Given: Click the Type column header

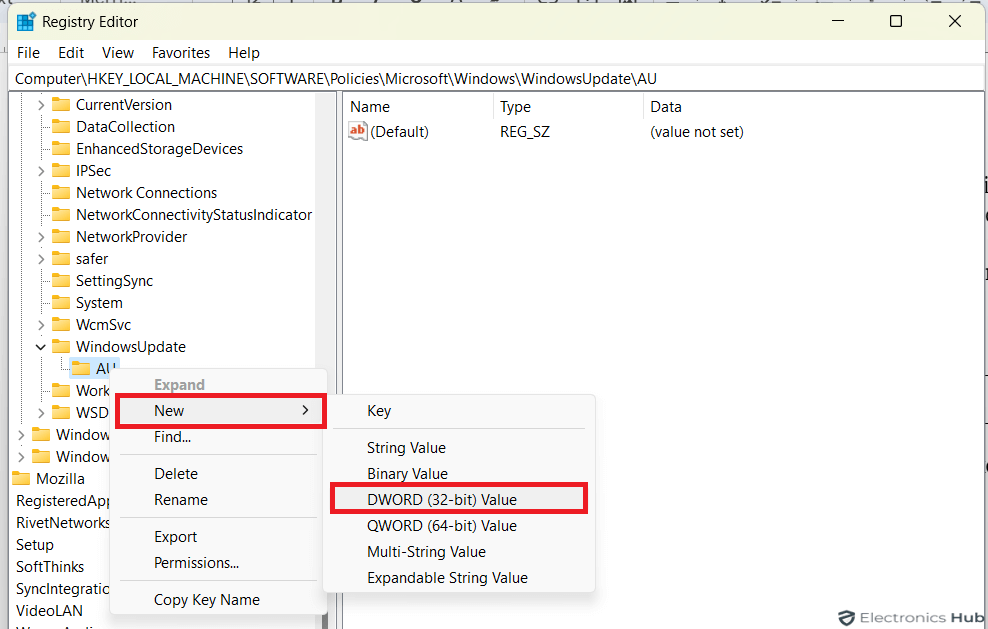Looking at the screenshot, I should pyautogui.click(x=515, y=107).
